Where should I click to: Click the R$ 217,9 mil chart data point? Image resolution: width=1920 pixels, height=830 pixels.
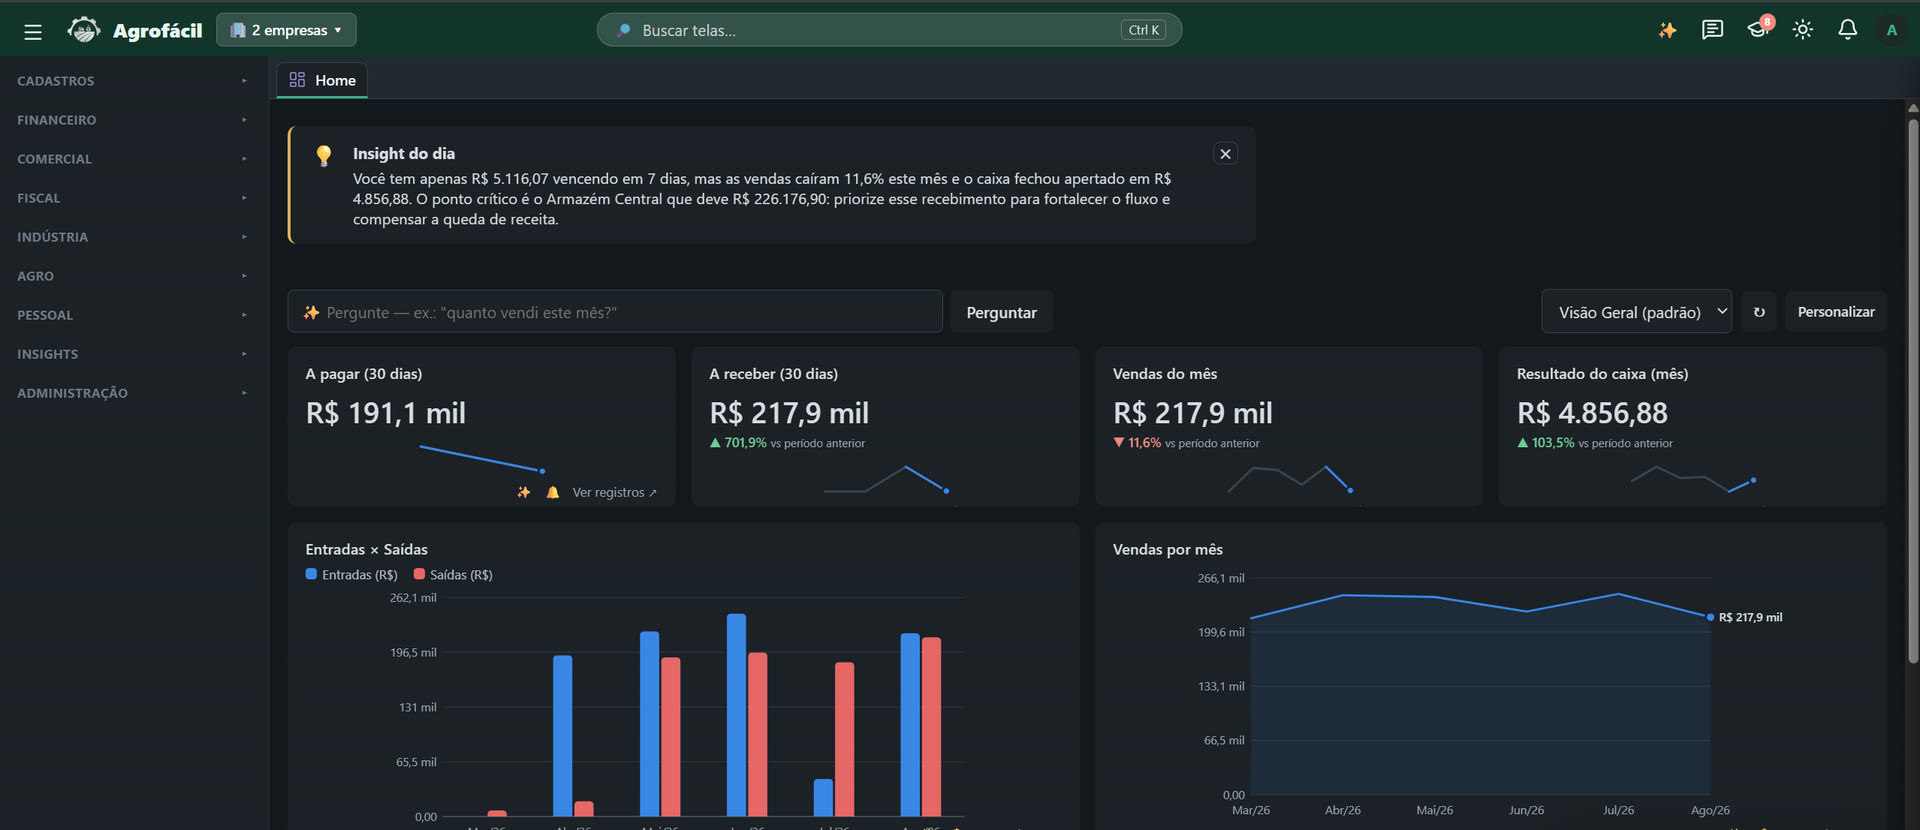(1710, 617)
